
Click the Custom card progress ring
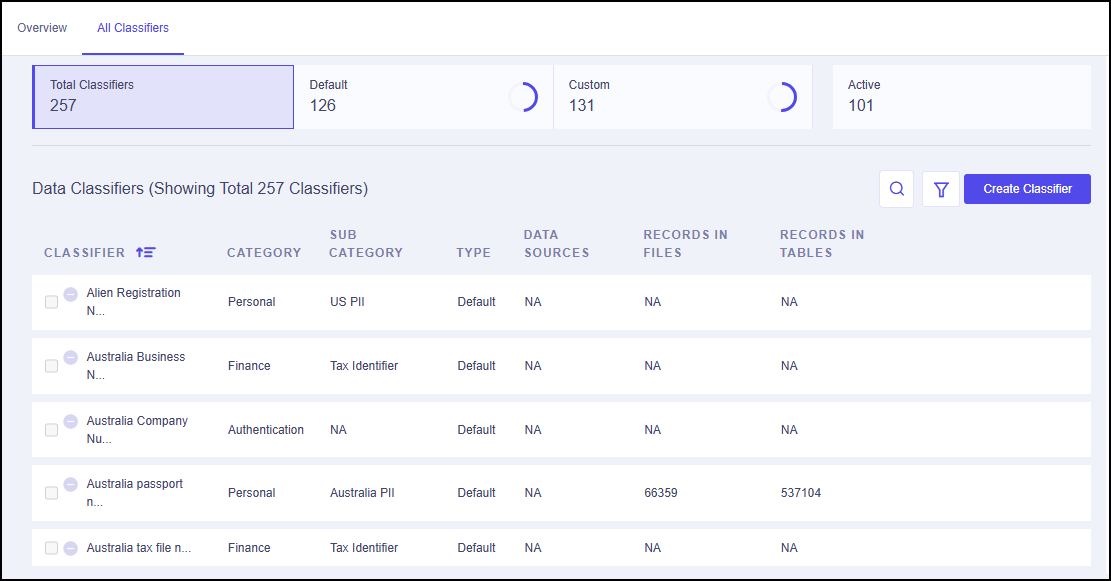[789, 96]
